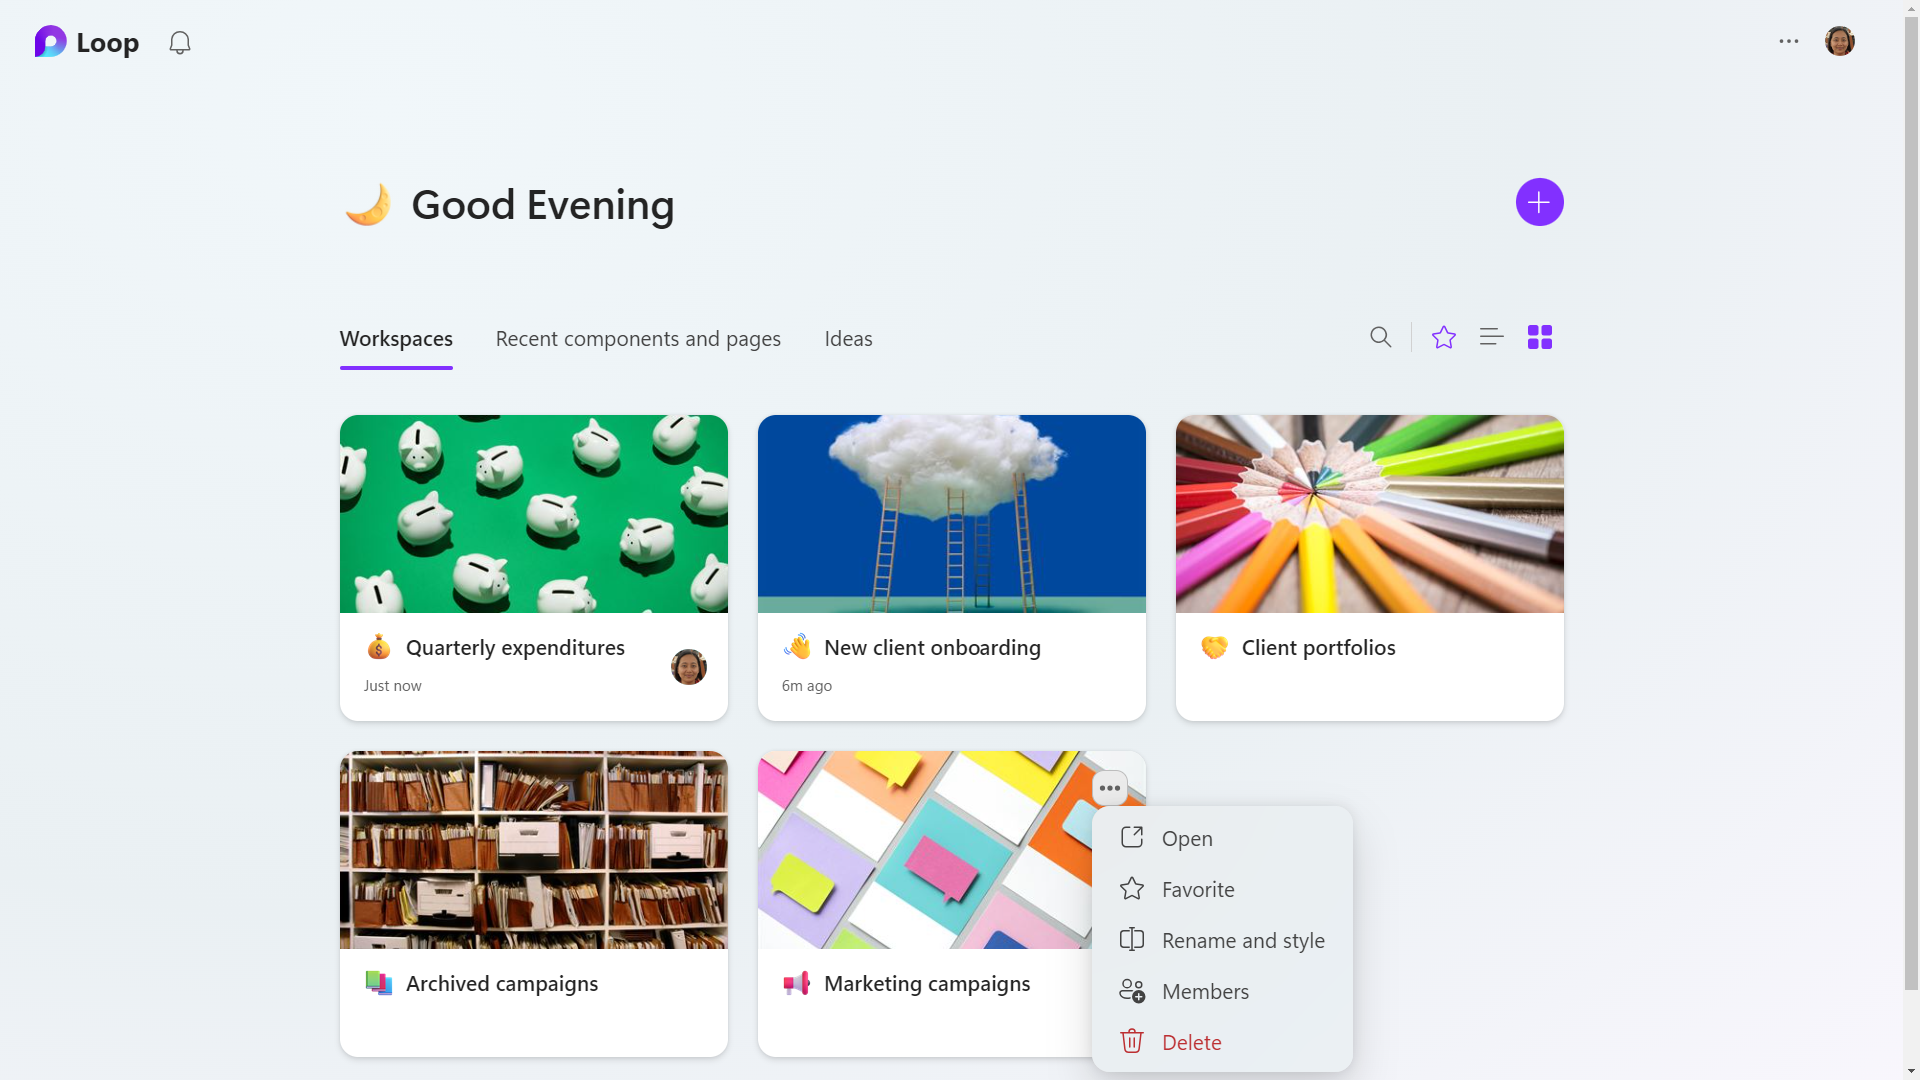Viewport: 1920px width, 1080px height.
Task: Click the purple create new workspace button
Action: (1539, 202)
